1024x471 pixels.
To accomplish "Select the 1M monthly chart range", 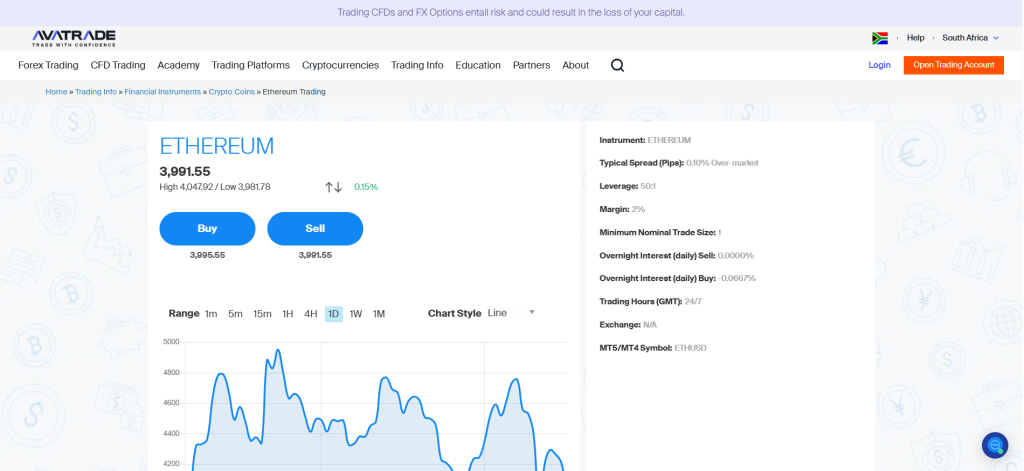I will [379, 314].
